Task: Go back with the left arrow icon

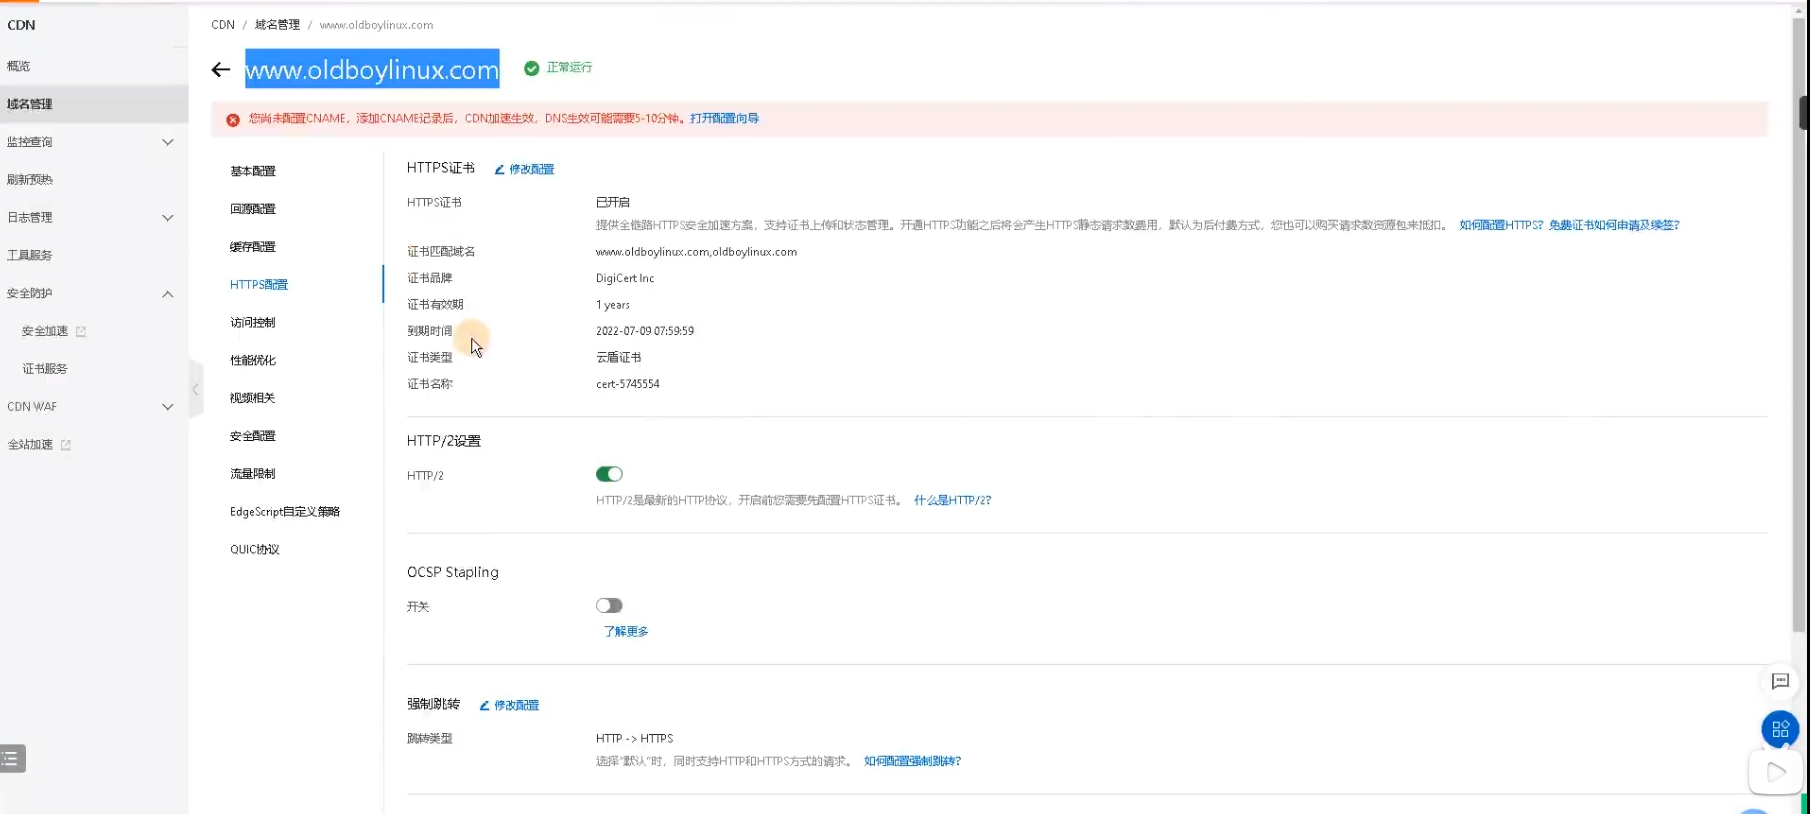Action: (221, 69)
